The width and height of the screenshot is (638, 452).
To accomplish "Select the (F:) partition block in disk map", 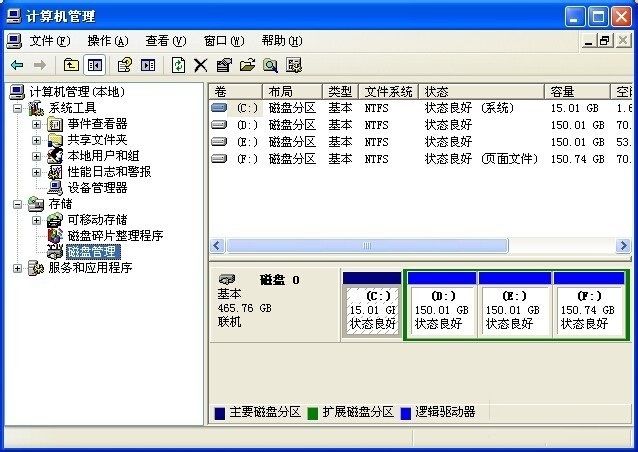I will click(x=587, y=310).
